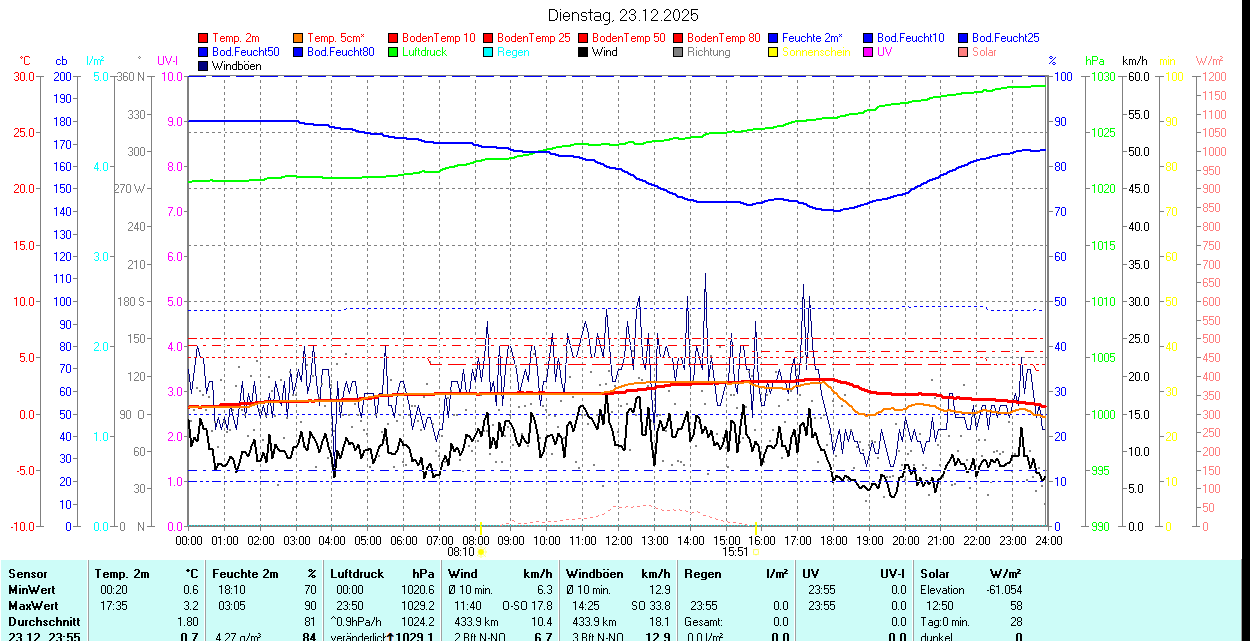Click the yellow Sonnenschein legend marker
Screen dimensions: 1250x641
(x=773, y=52)
